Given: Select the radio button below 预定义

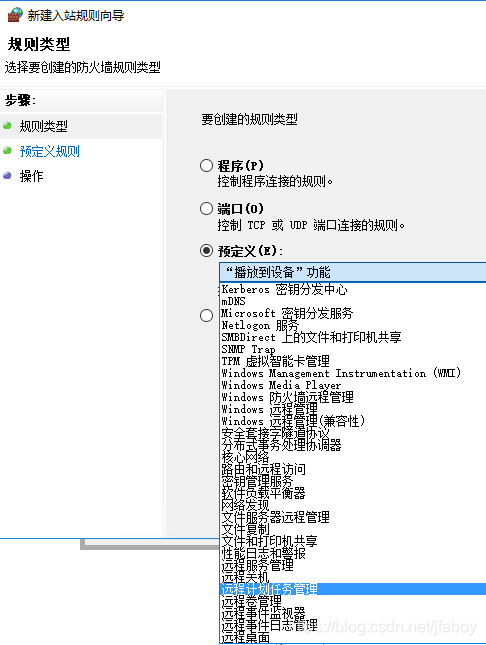Looking at the screenshot, I should click(x=206, y=316).
